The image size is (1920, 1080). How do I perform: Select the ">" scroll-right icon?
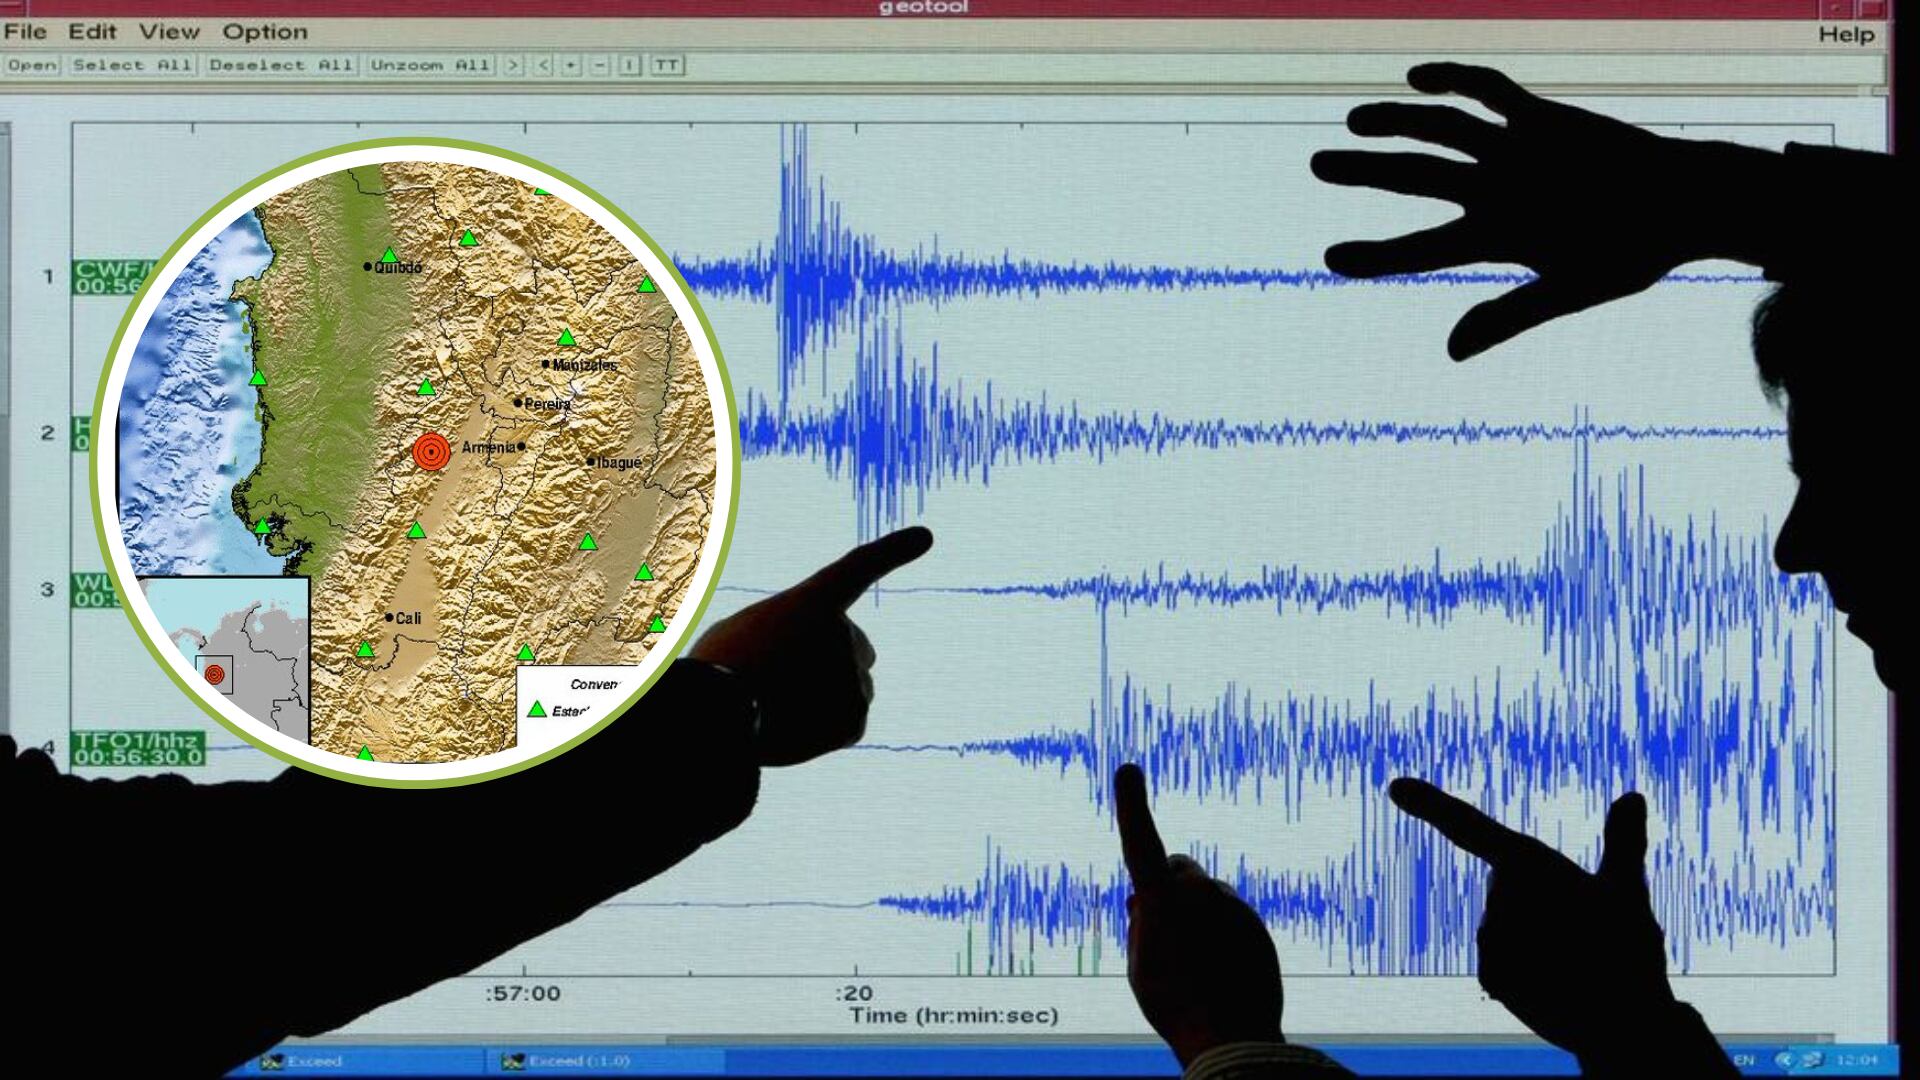coord(513,65)
